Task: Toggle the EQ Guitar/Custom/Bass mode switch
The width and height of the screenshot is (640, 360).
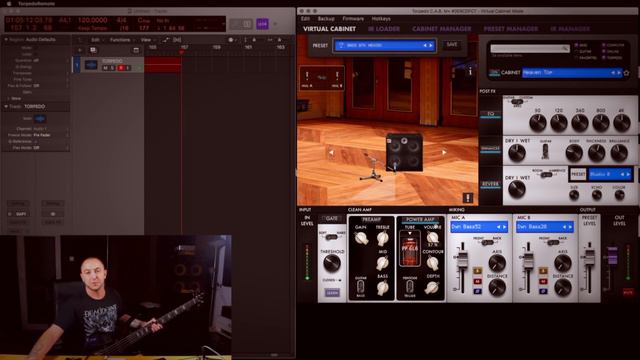Action: (x=517, y=102)
